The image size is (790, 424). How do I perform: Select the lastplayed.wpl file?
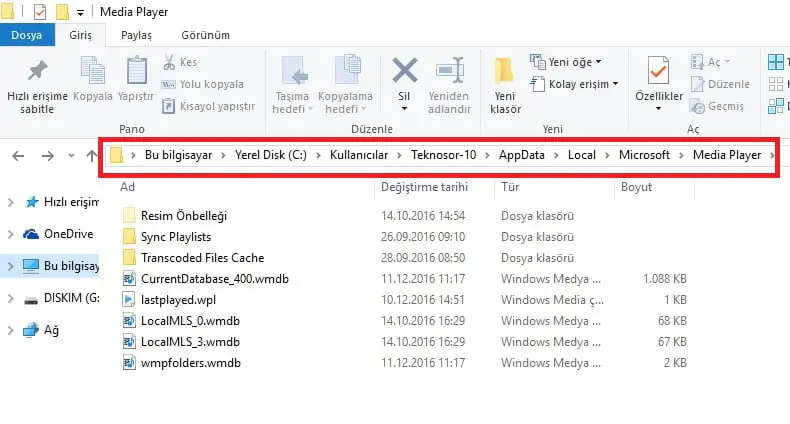(180, 299)
